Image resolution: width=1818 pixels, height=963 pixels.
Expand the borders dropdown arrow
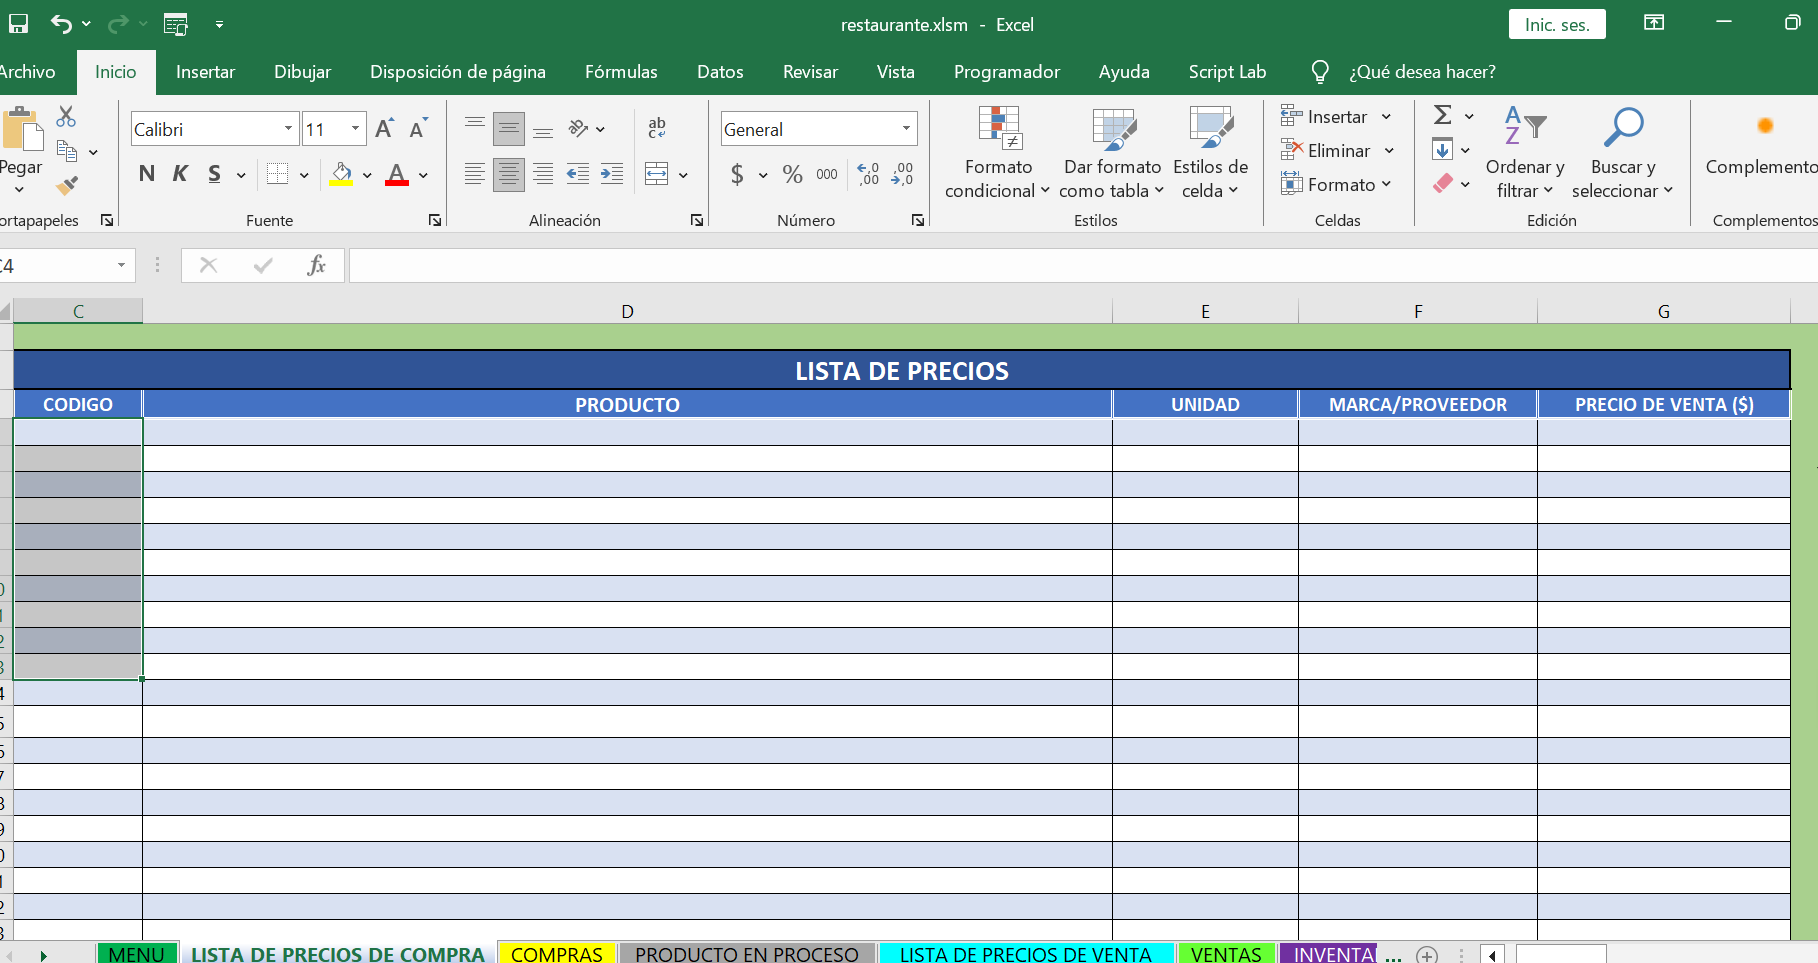coord(305,174)
